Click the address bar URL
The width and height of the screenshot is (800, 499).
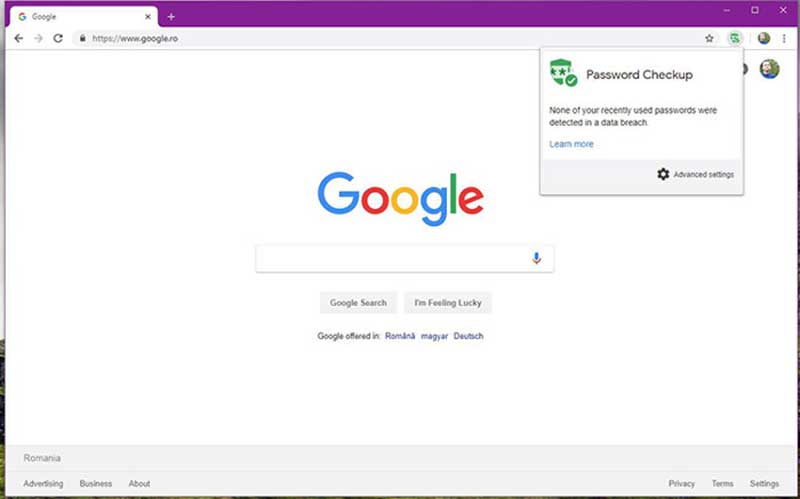point(135,38)
